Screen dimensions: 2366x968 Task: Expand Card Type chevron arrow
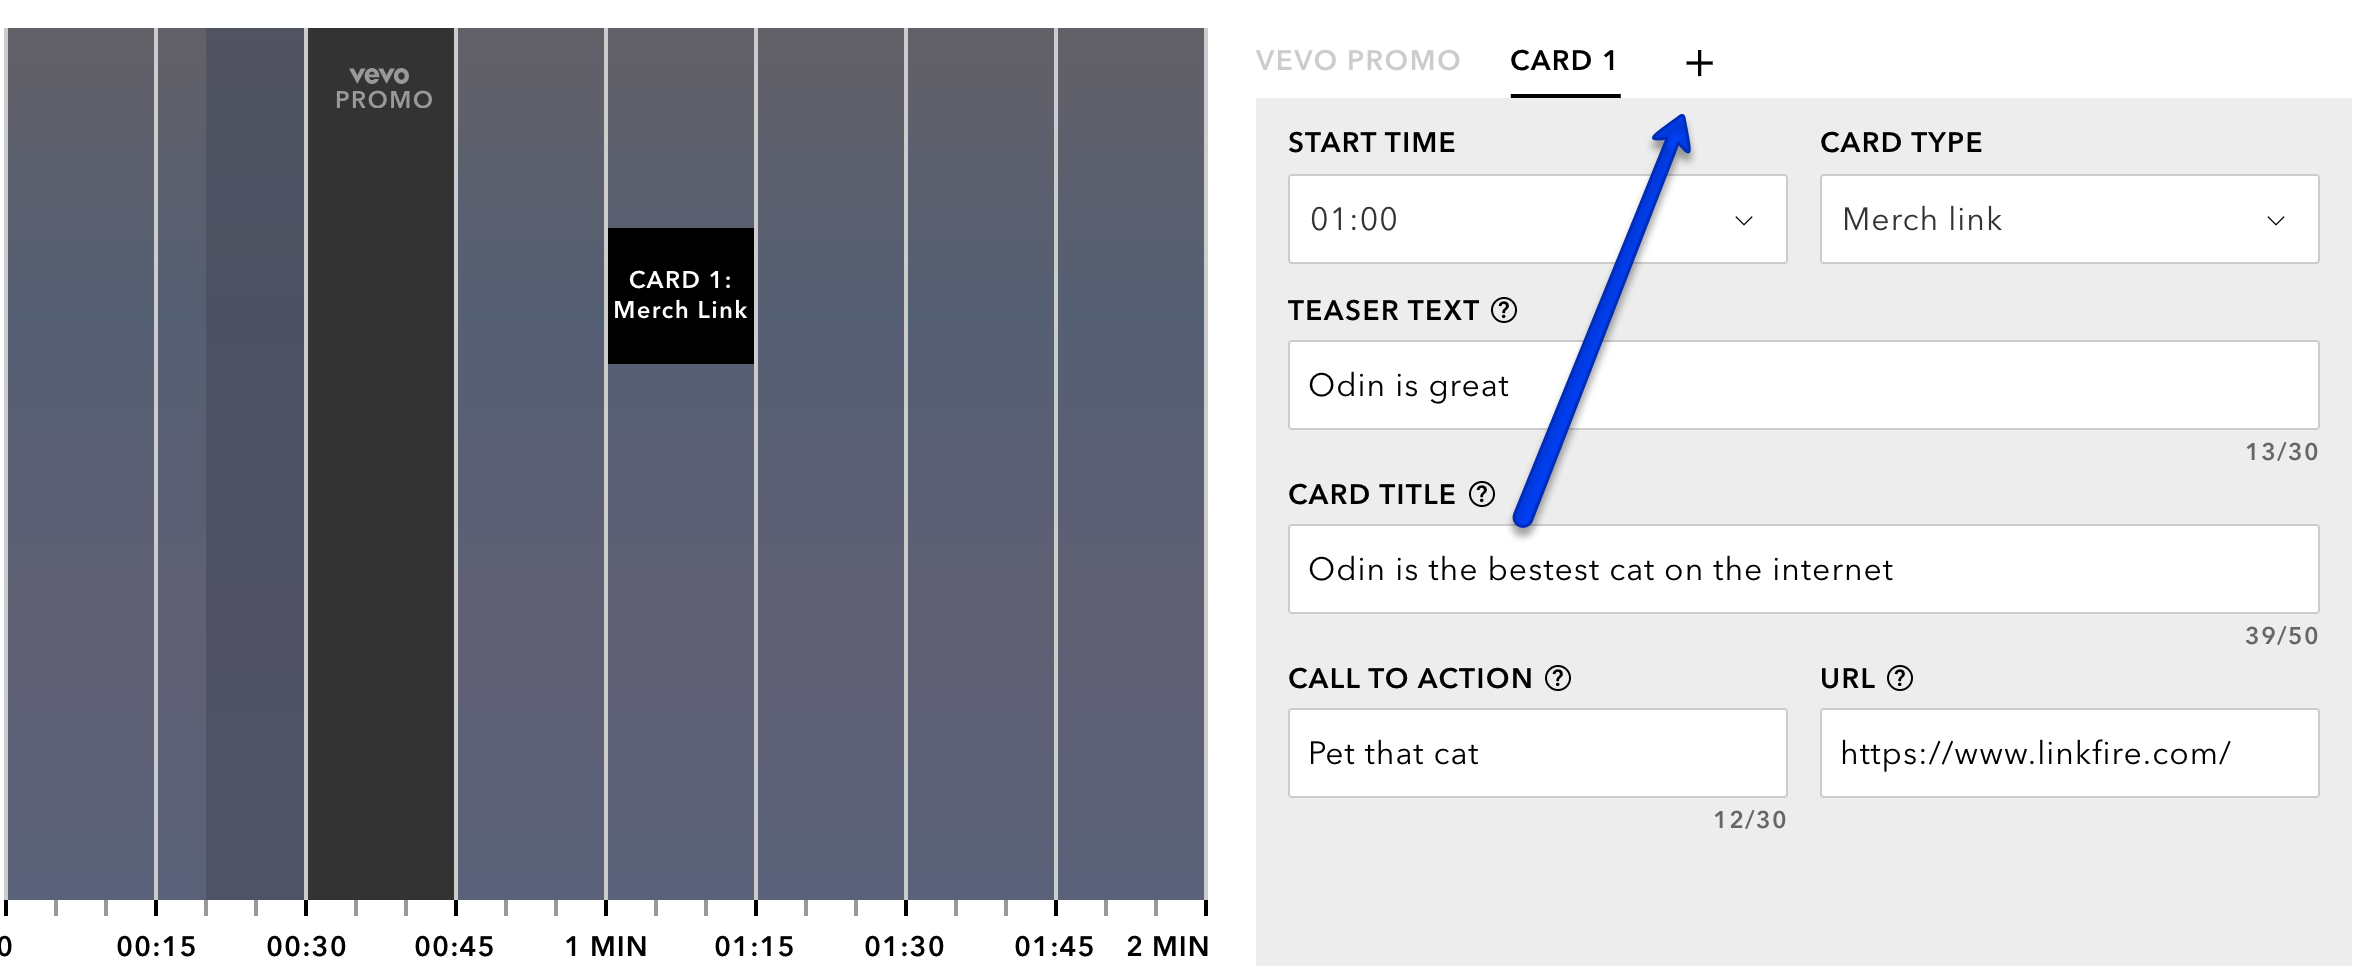pos(2276,220)
